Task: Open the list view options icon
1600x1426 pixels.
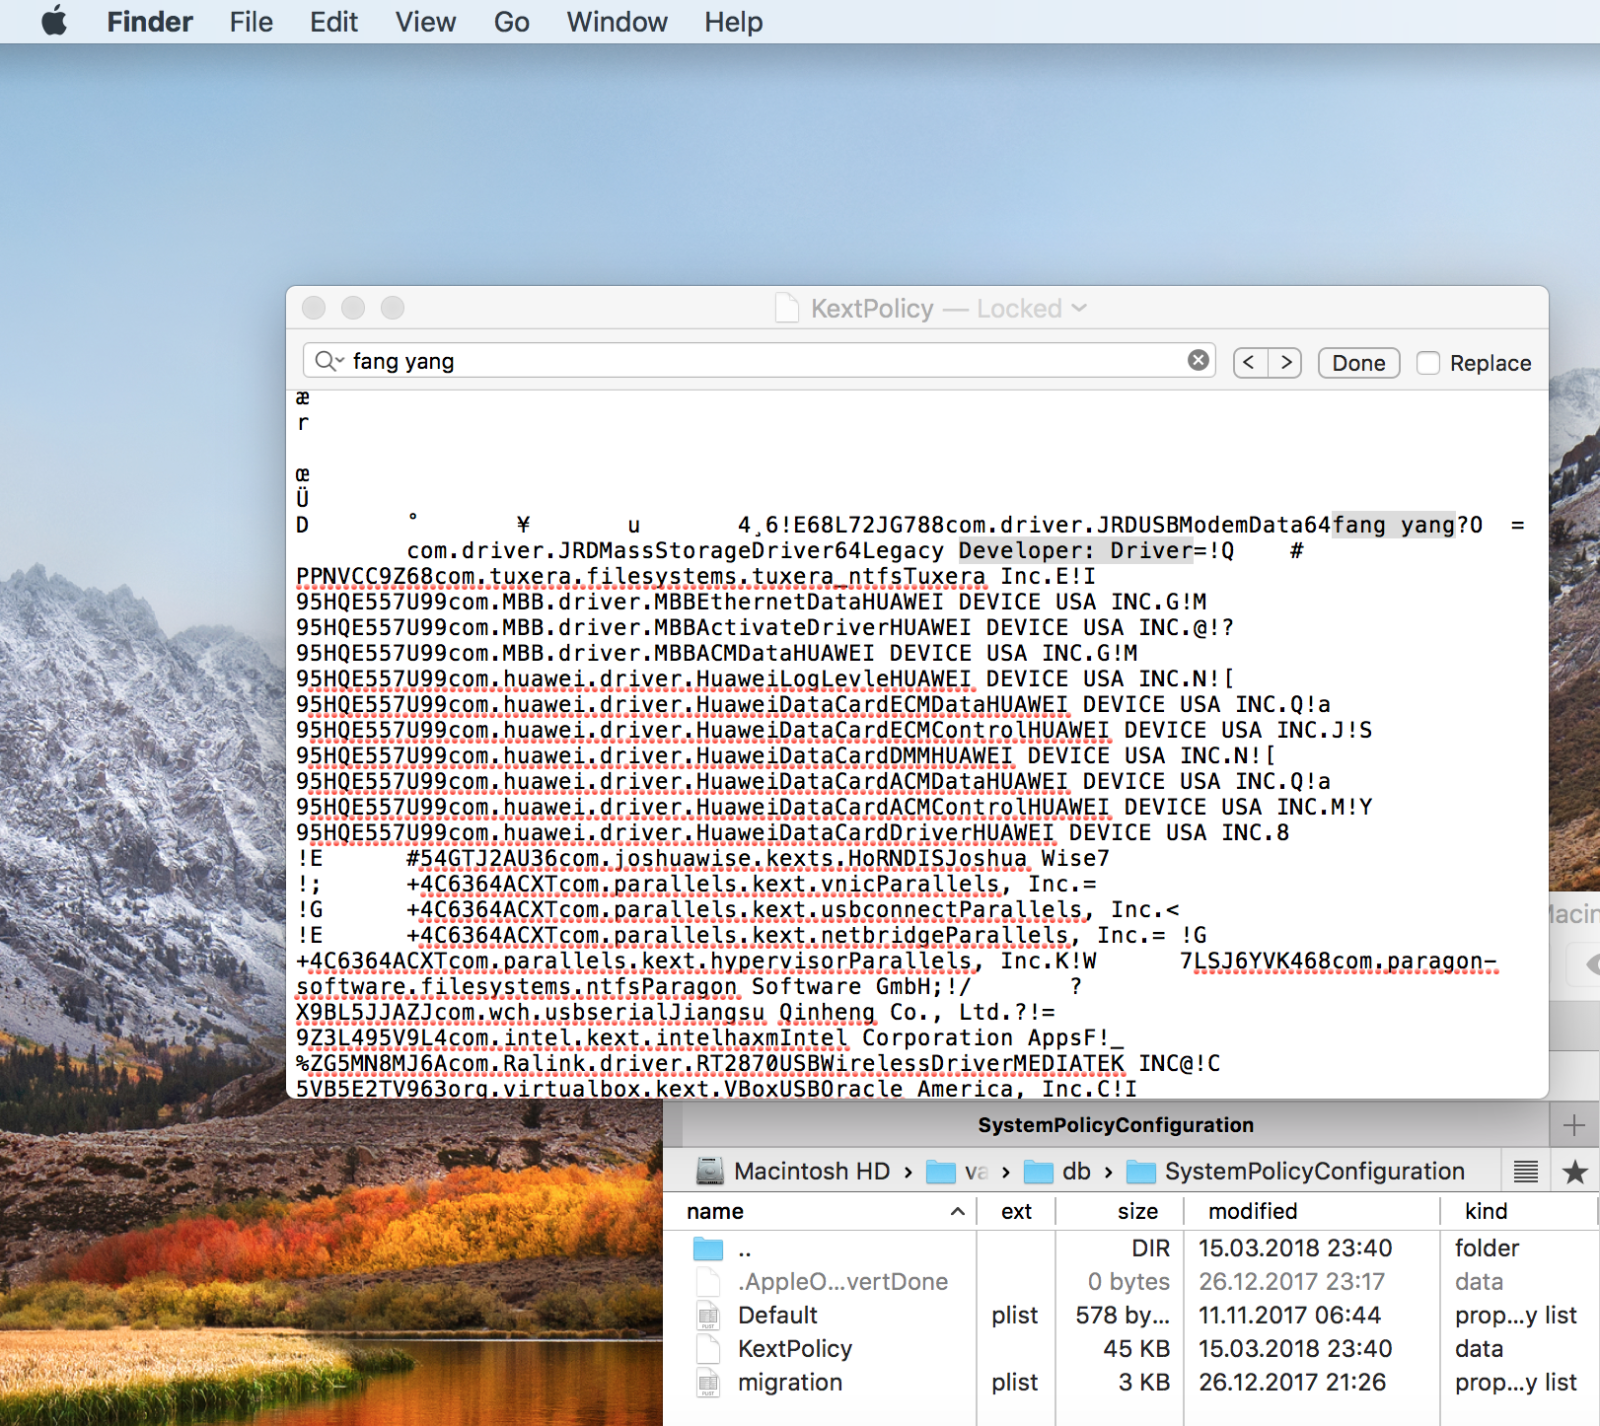Action: pos(1526,1171)
